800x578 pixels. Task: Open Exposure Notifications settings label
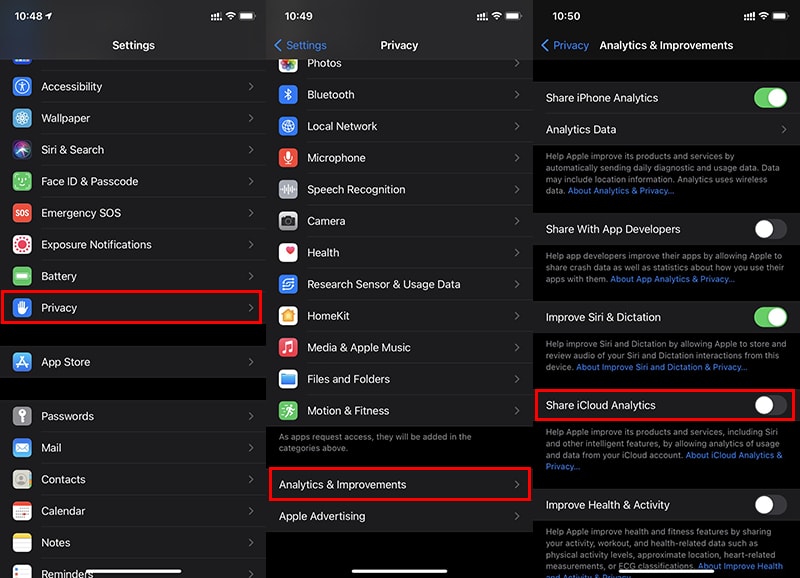96,245
